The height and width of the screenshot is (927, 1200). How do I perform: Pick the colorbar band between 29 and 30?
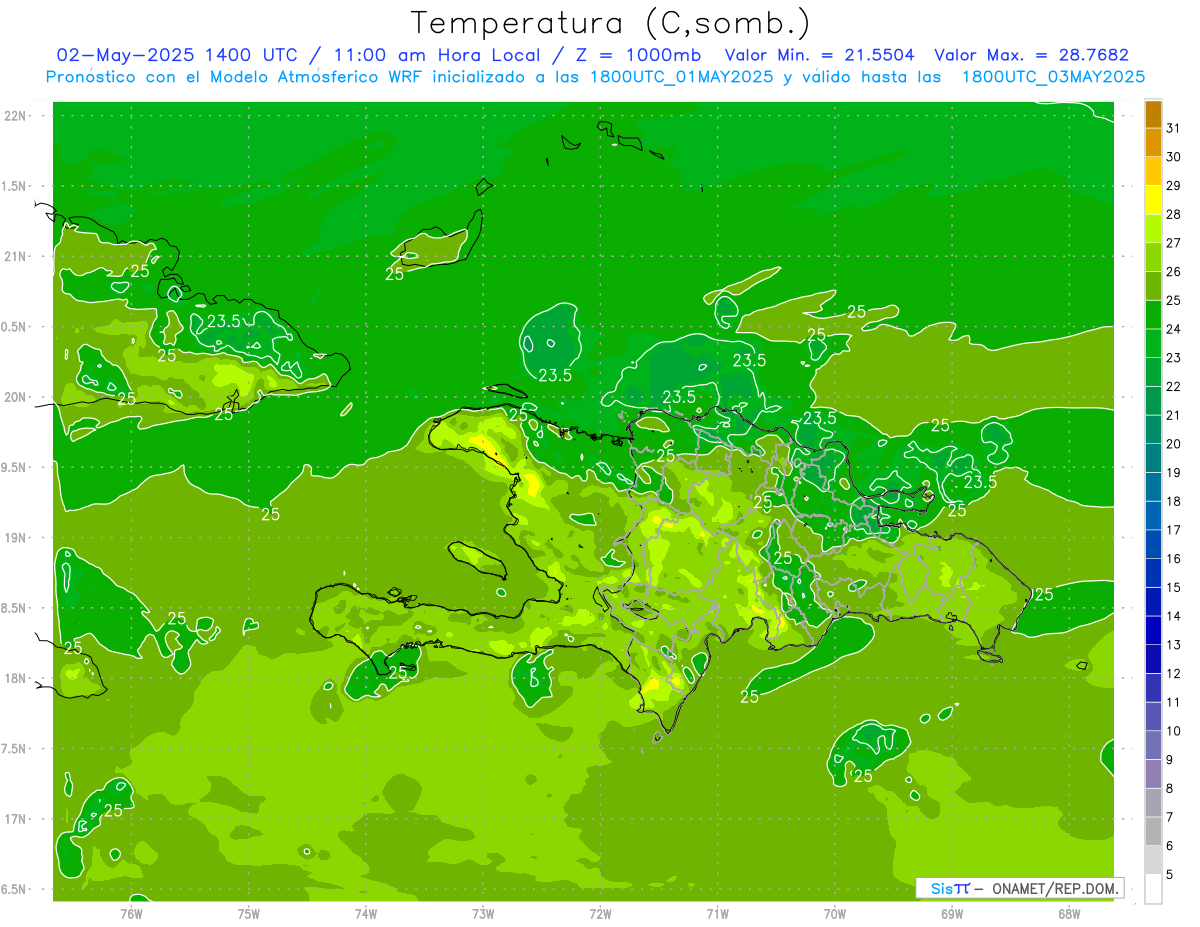pos(1153,172)
